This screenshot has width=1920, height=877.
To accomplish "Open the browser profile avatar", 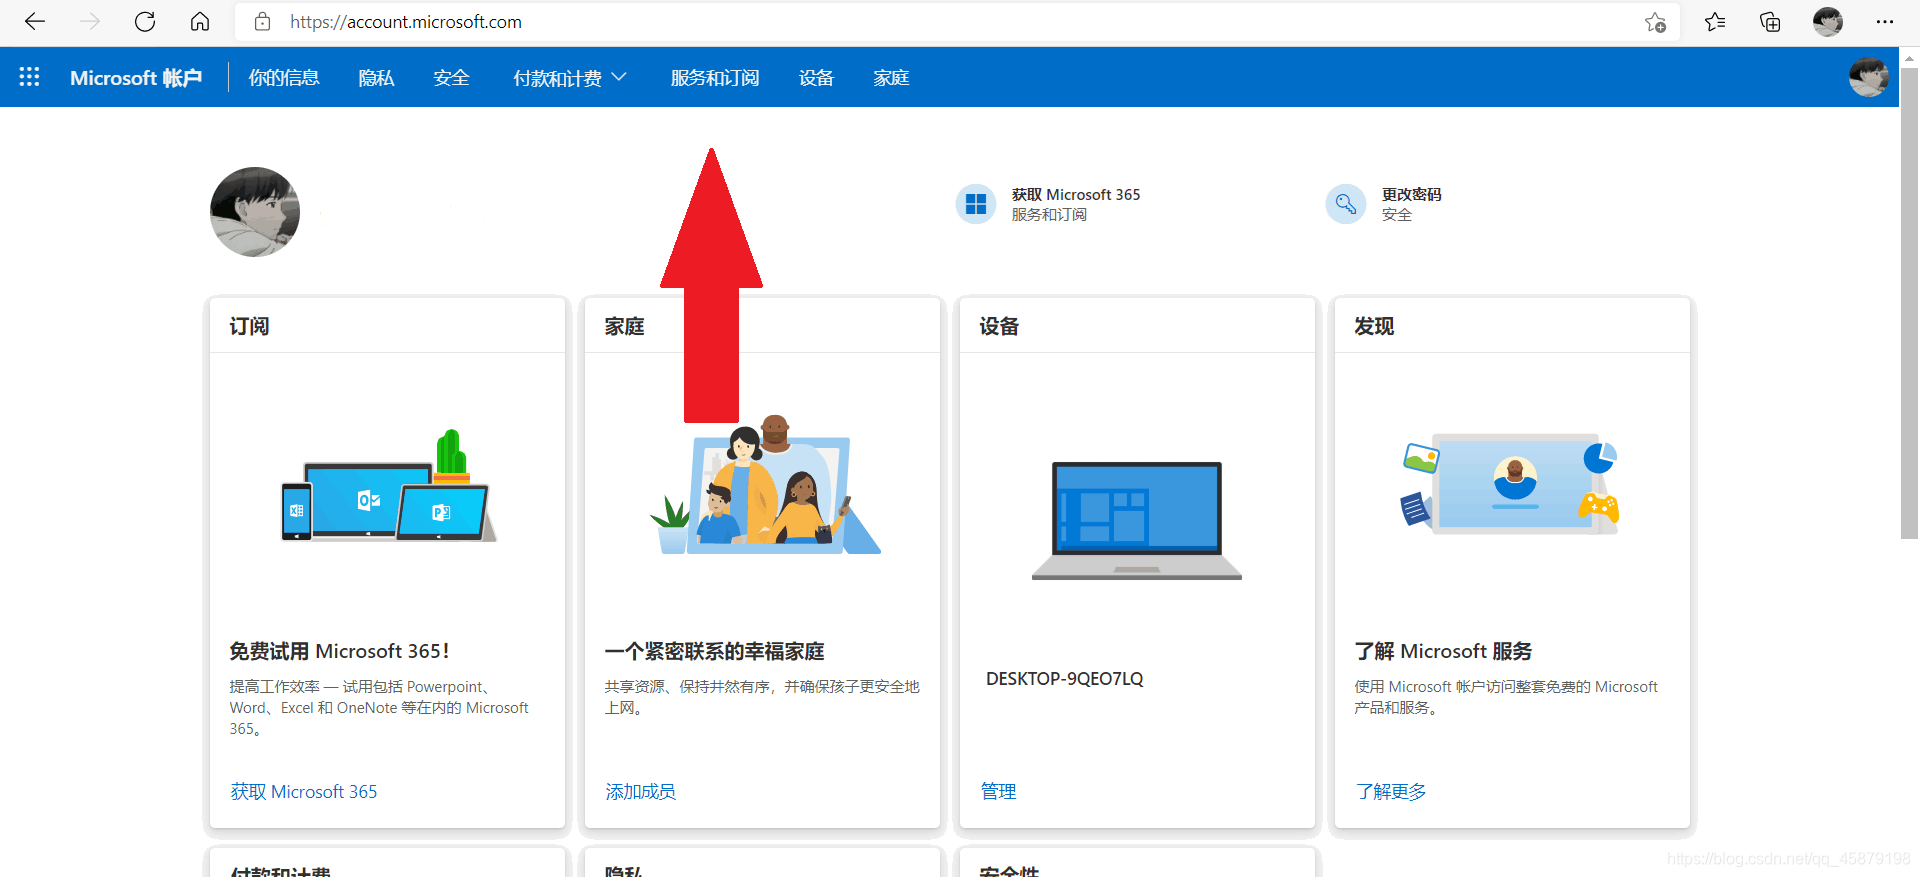I will coord(1828,22).
